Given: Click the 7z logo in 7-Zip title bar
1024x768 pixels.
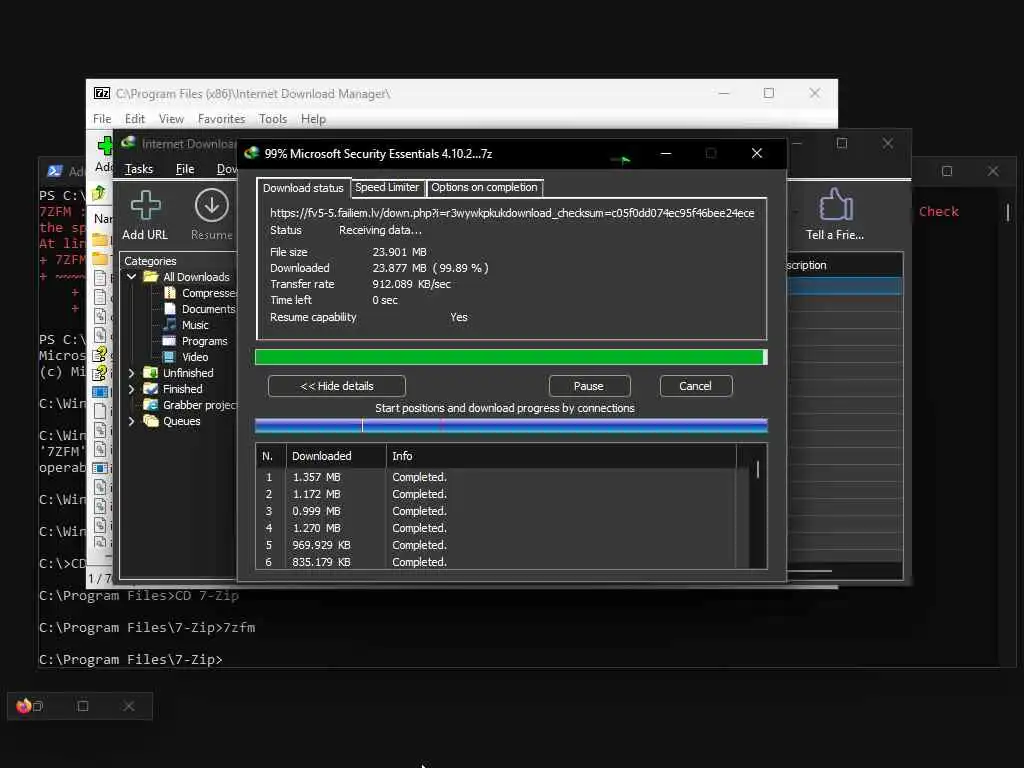Looking at the screenshot, I should (x=102, y=93).
